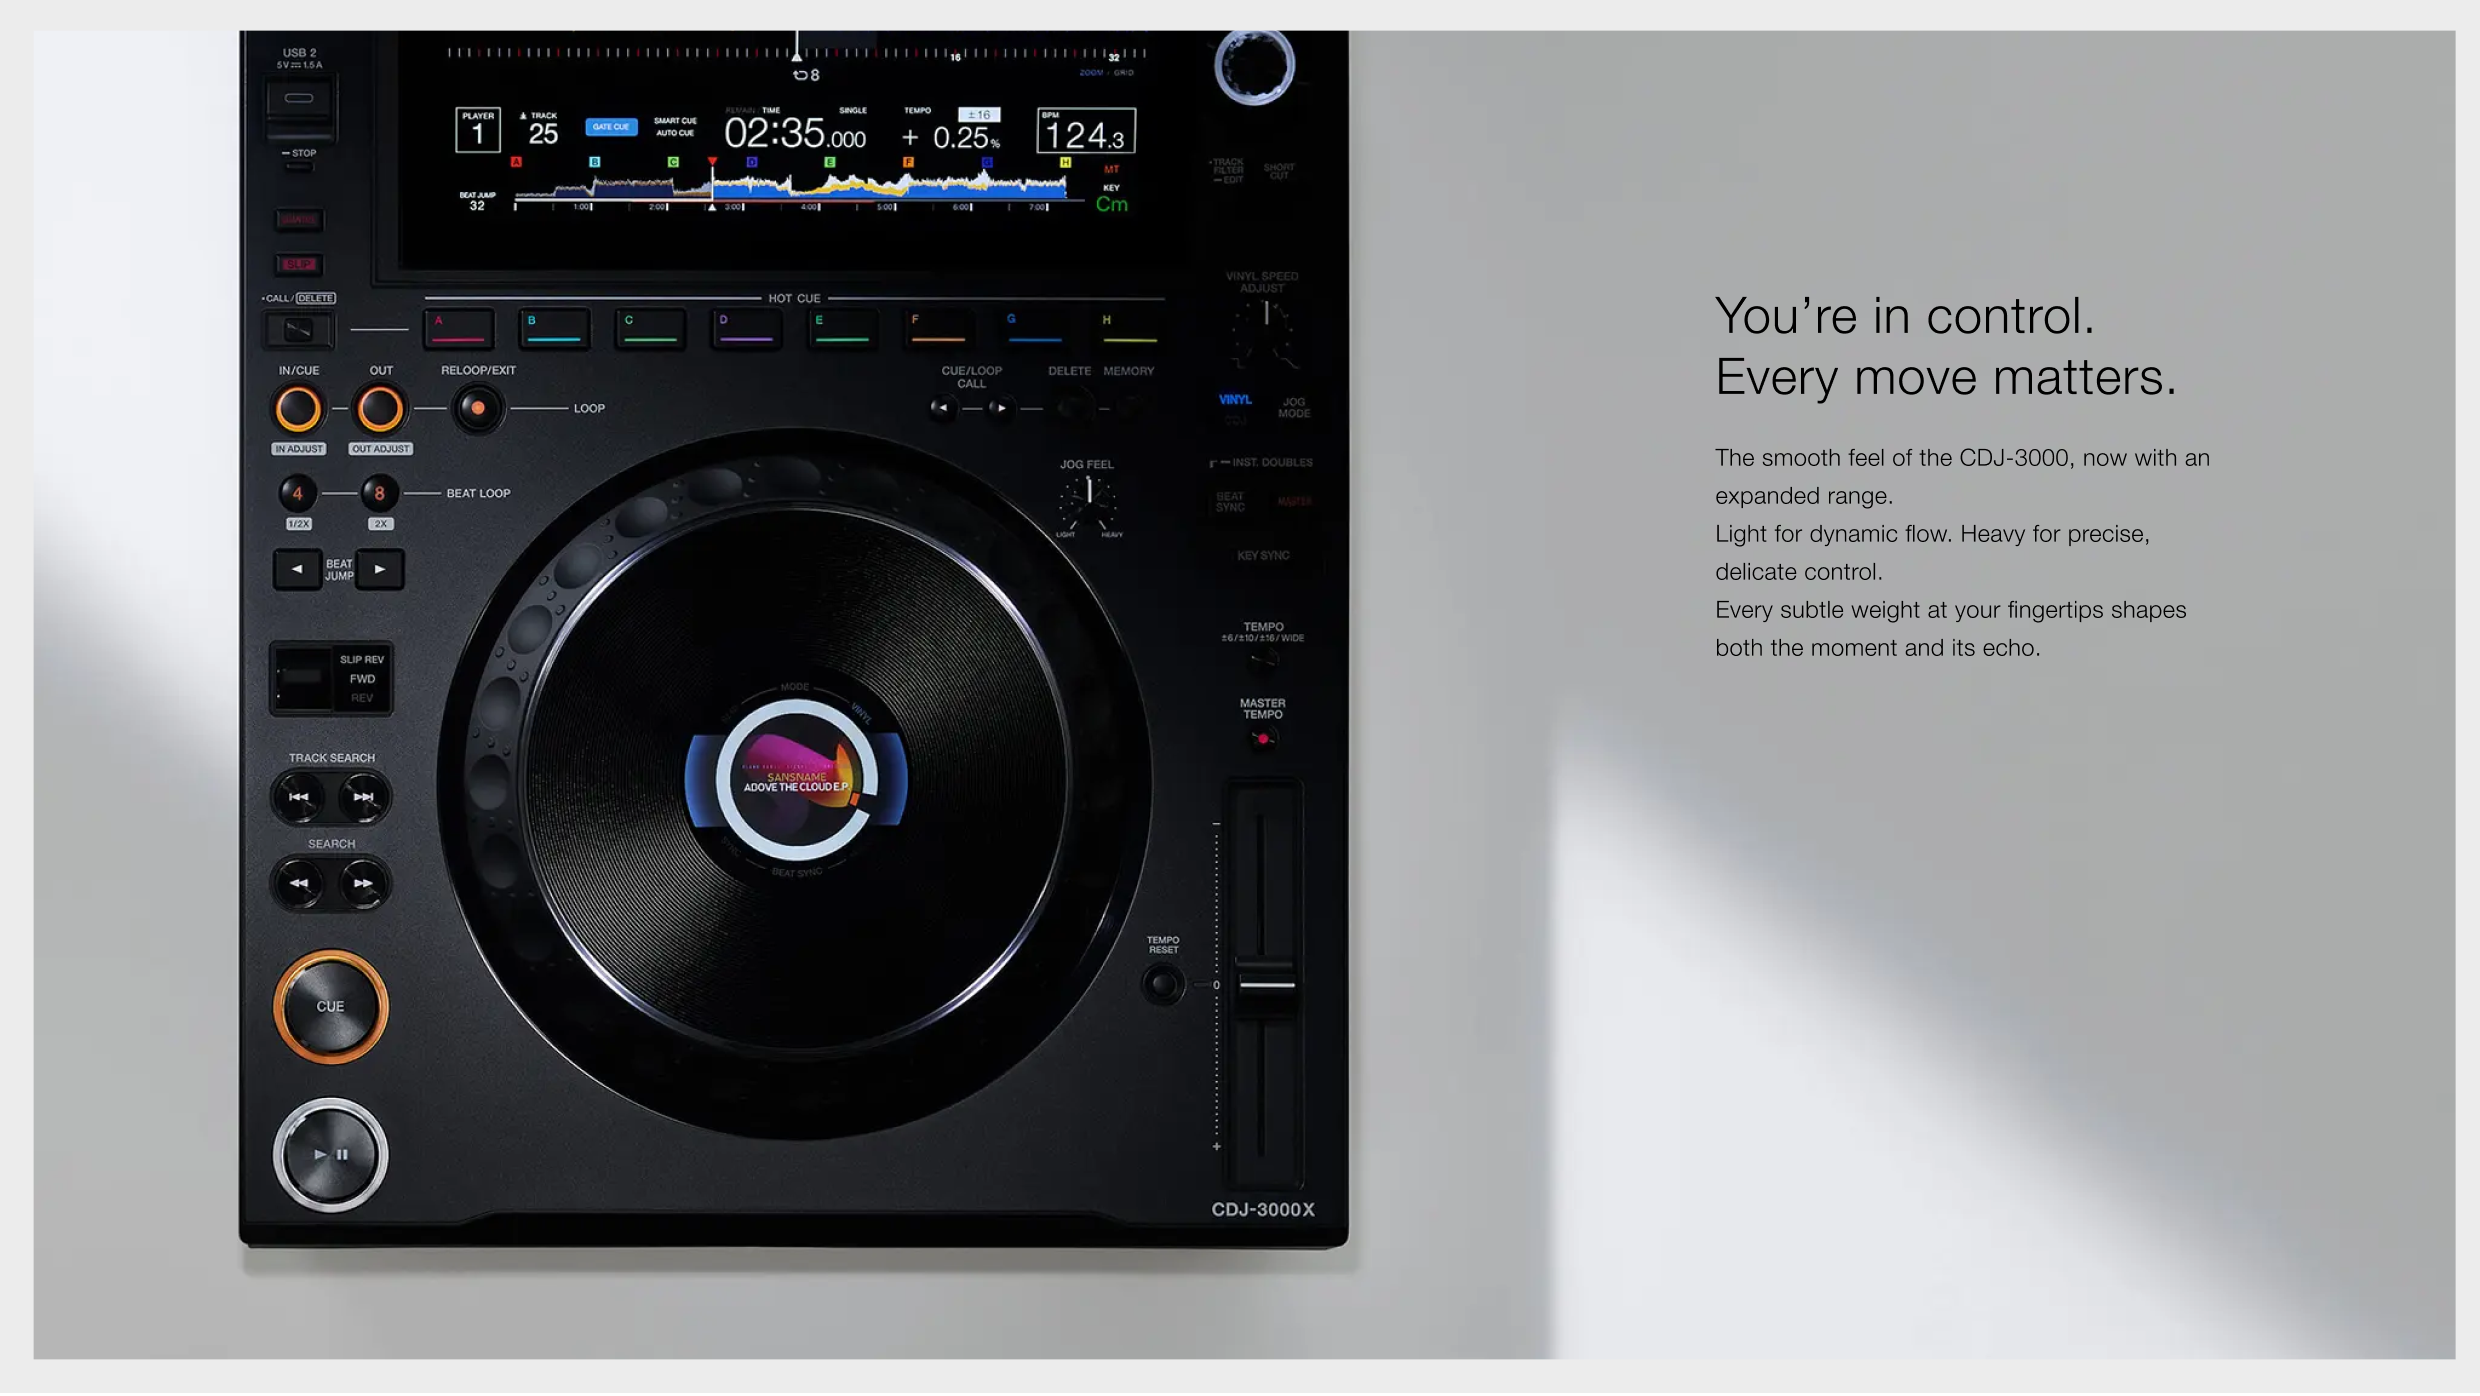Toggle the MASTER TEMPO button
The height and width of the screenshot is (1396, 2480).
click(x=1263, y=739)
